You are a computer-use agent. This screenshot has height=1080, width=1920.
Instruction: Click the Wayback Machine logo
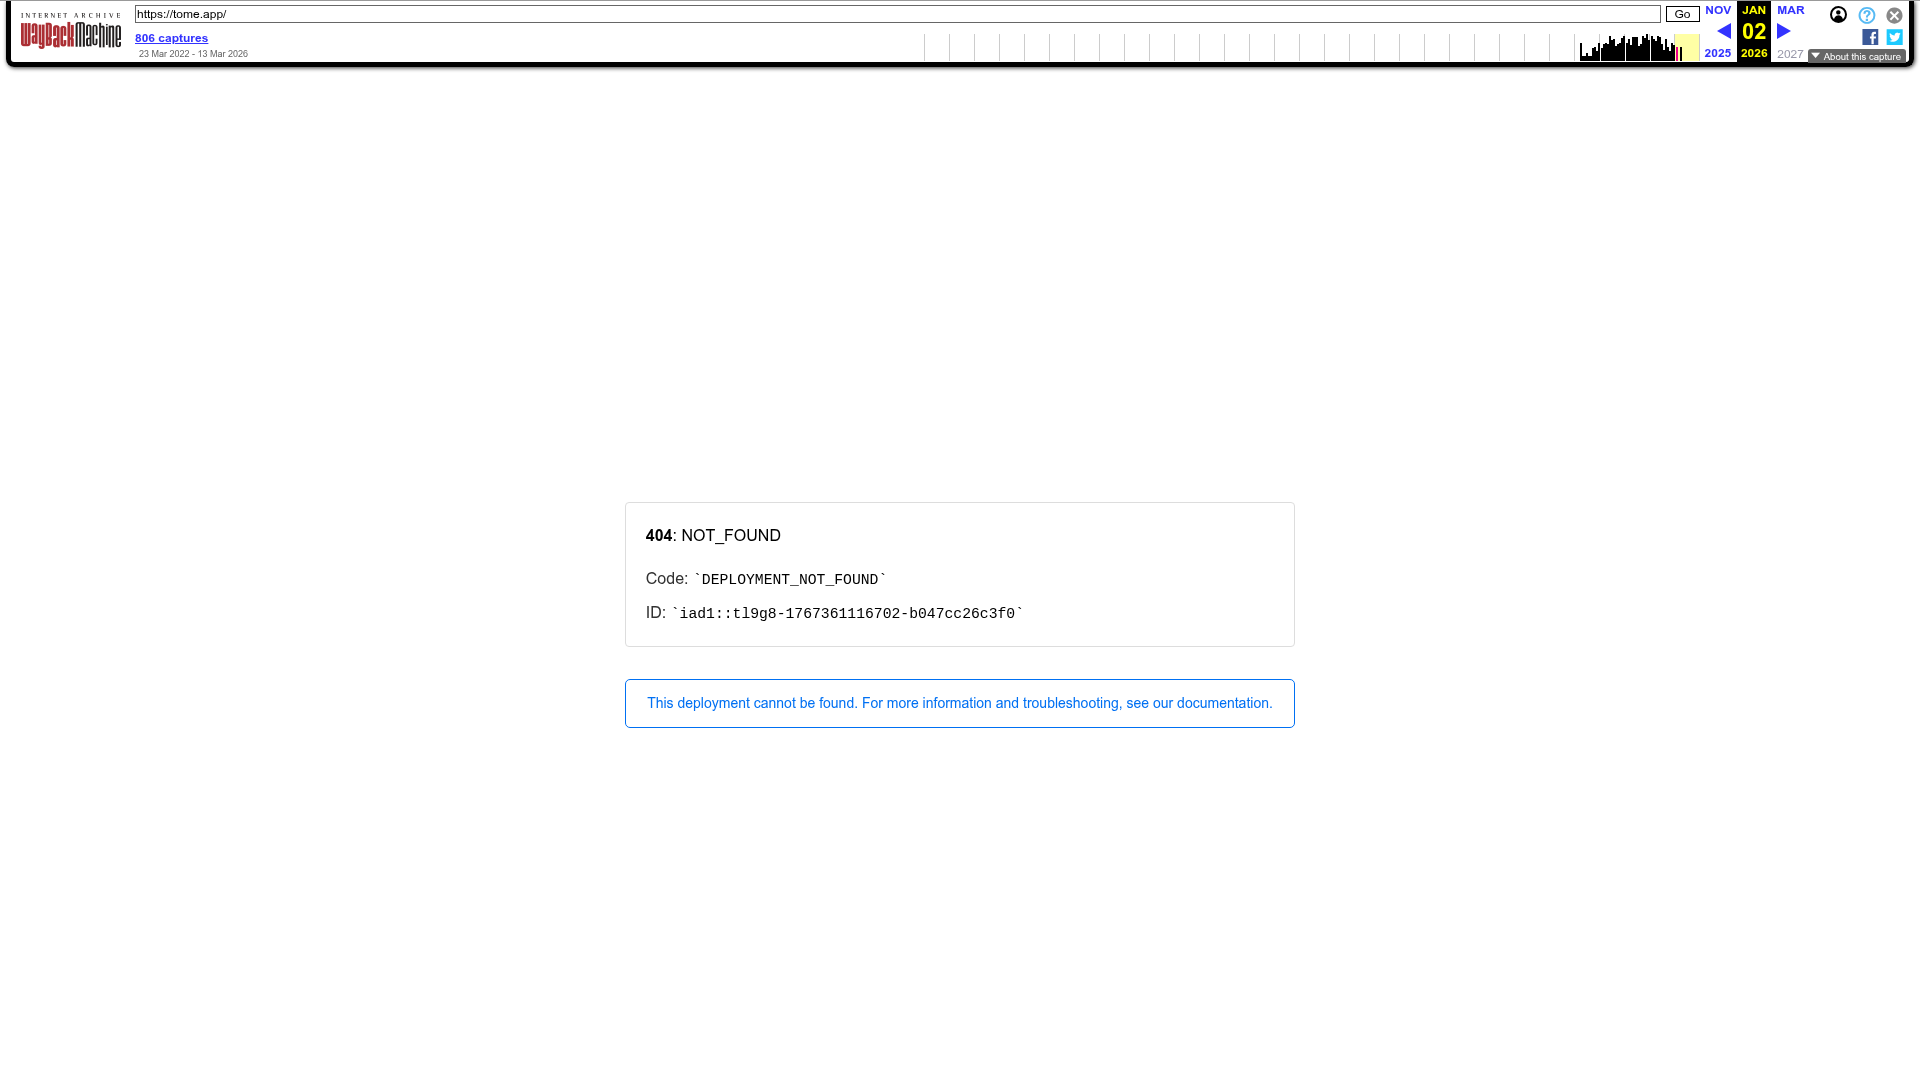[70, 31]
